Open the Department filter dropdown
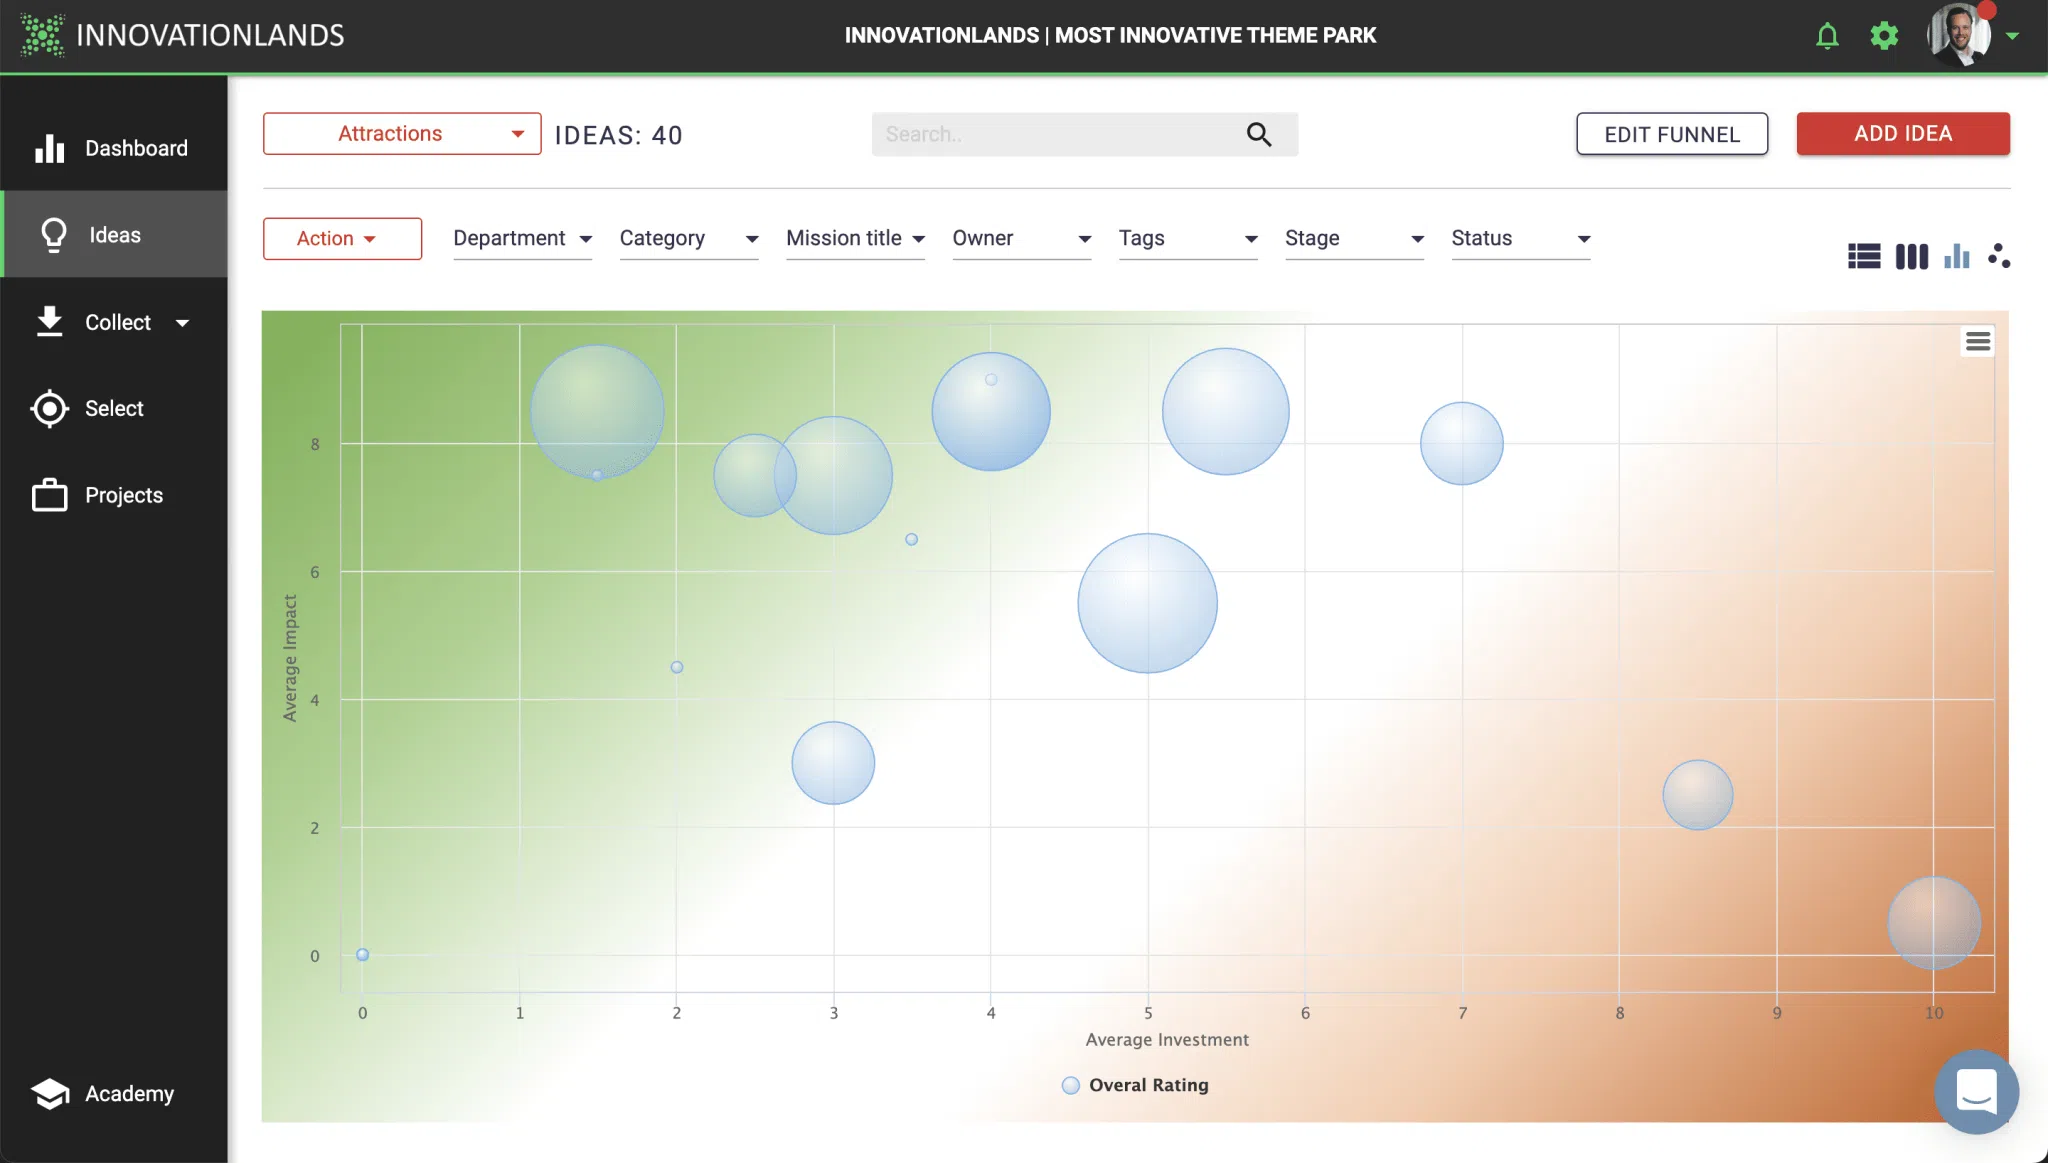Viewport: 2048px width, 1163px height. tap(523, 239)
